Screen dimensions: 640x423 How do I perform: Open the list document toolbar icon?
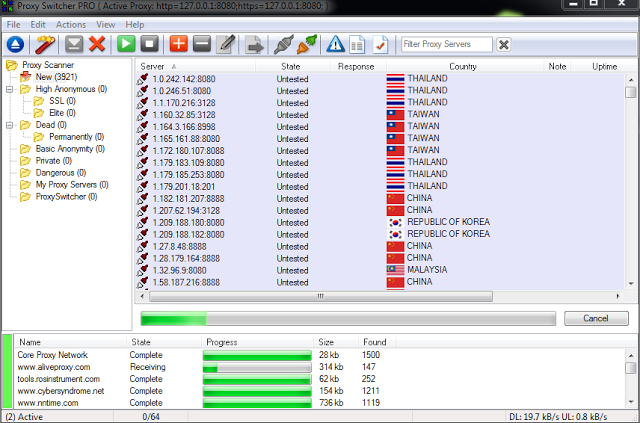pos(357,44)
